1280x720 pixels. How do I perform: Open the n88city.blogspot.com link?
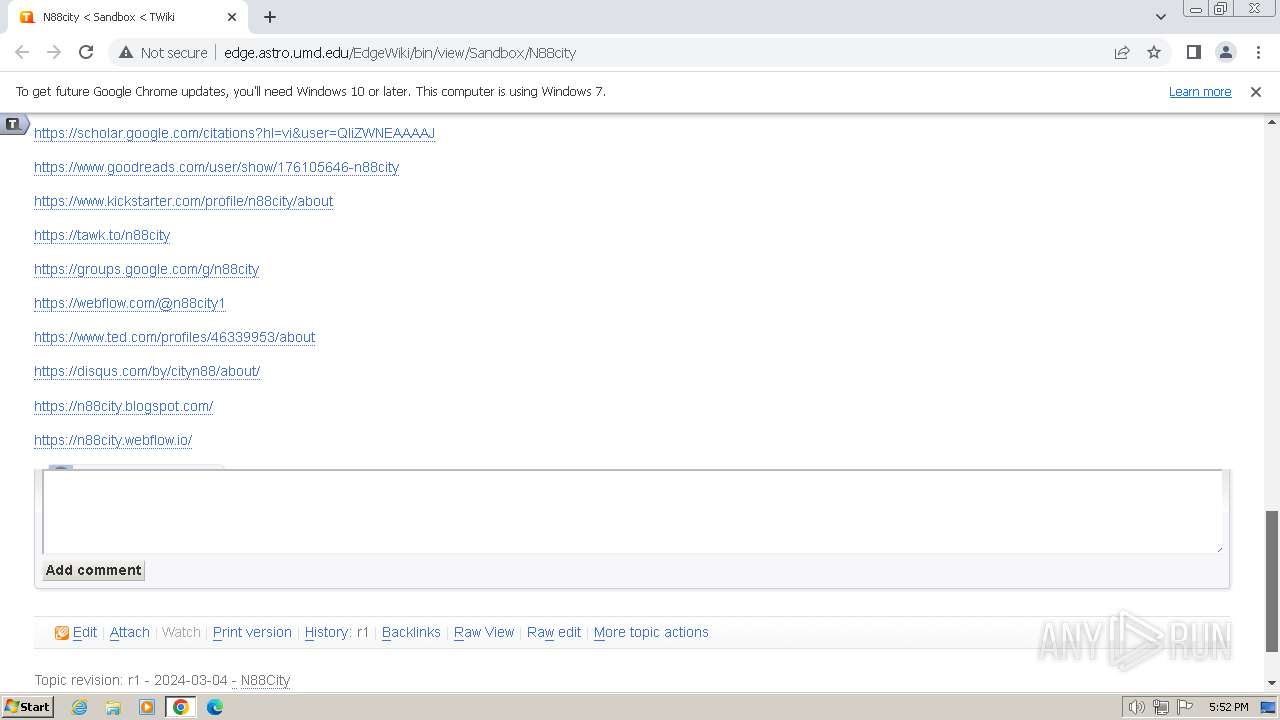pos(123,406)
